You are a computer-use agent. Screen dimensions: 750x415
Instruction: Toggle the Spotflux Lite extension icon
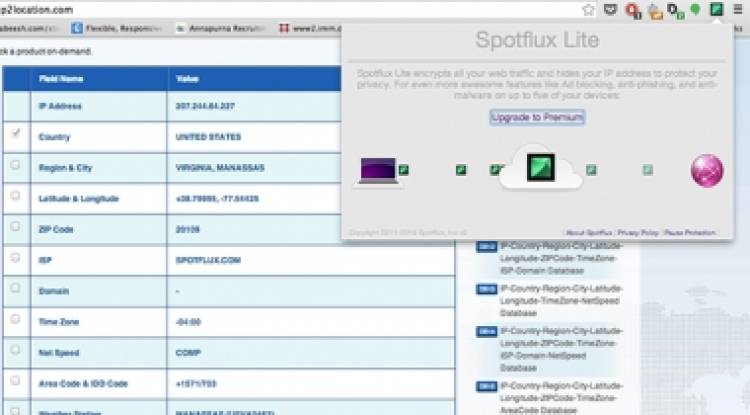(x=716, y=9)
